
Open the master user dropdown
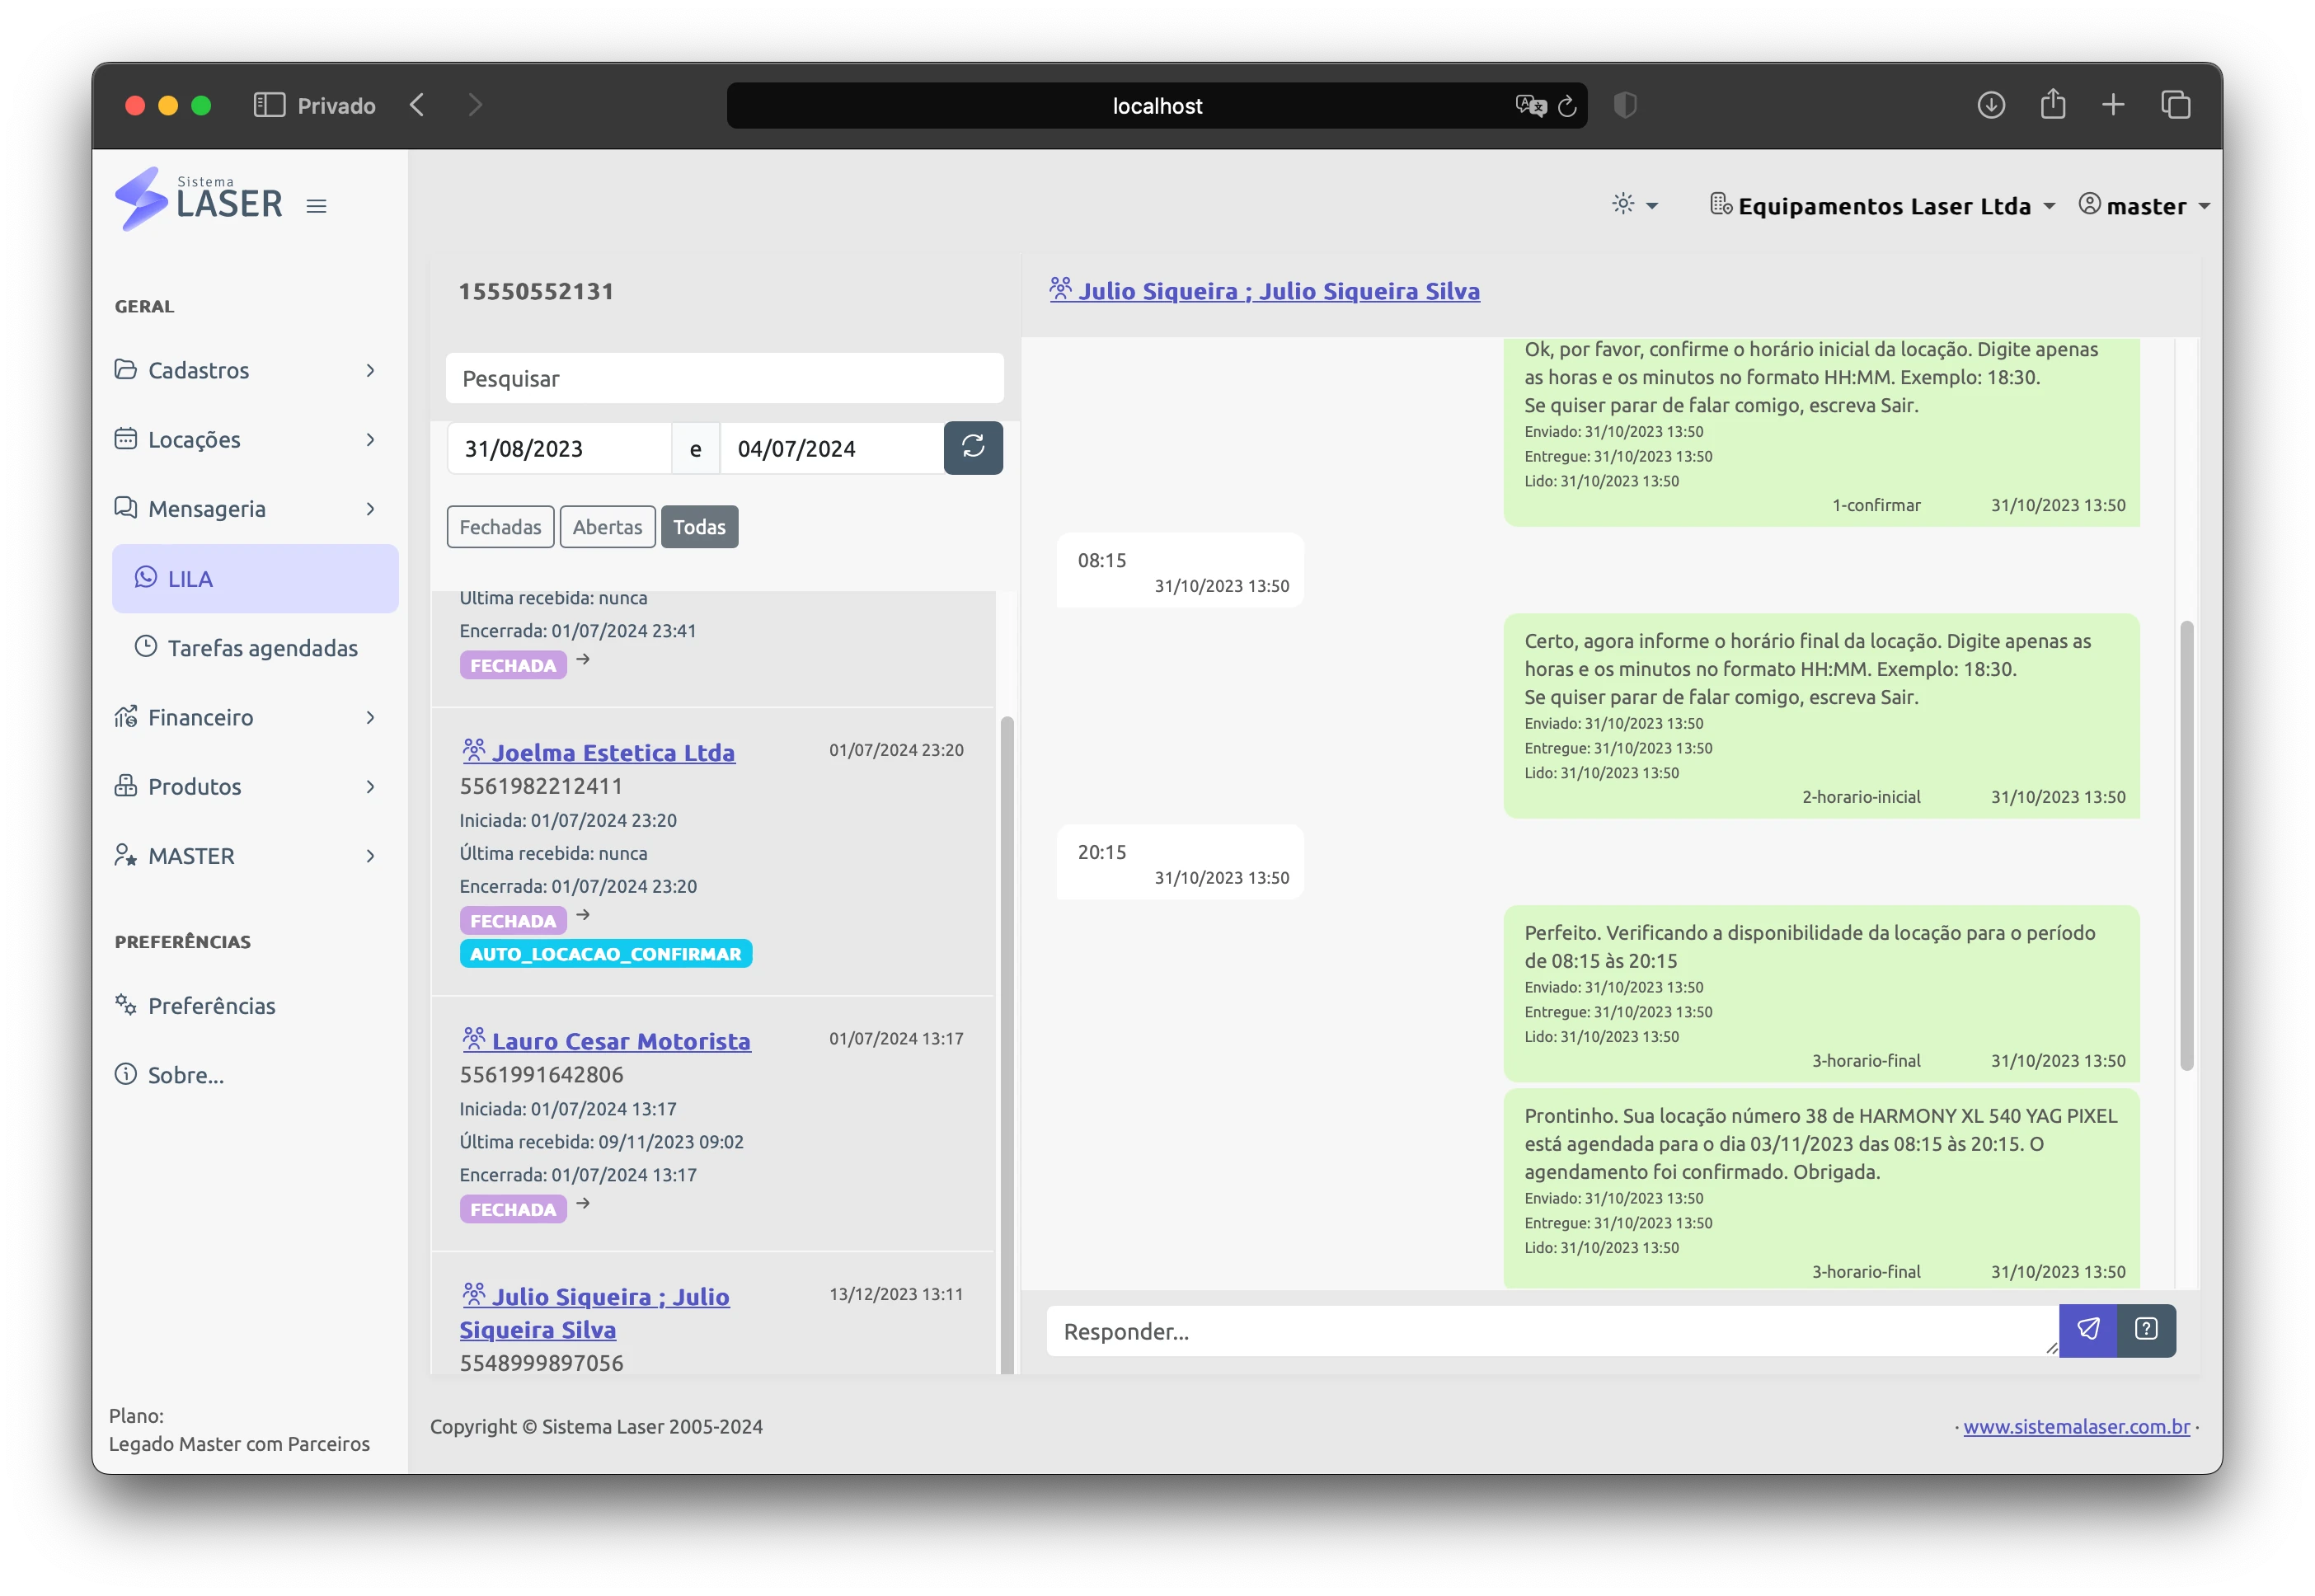[x=2143, y=205]
